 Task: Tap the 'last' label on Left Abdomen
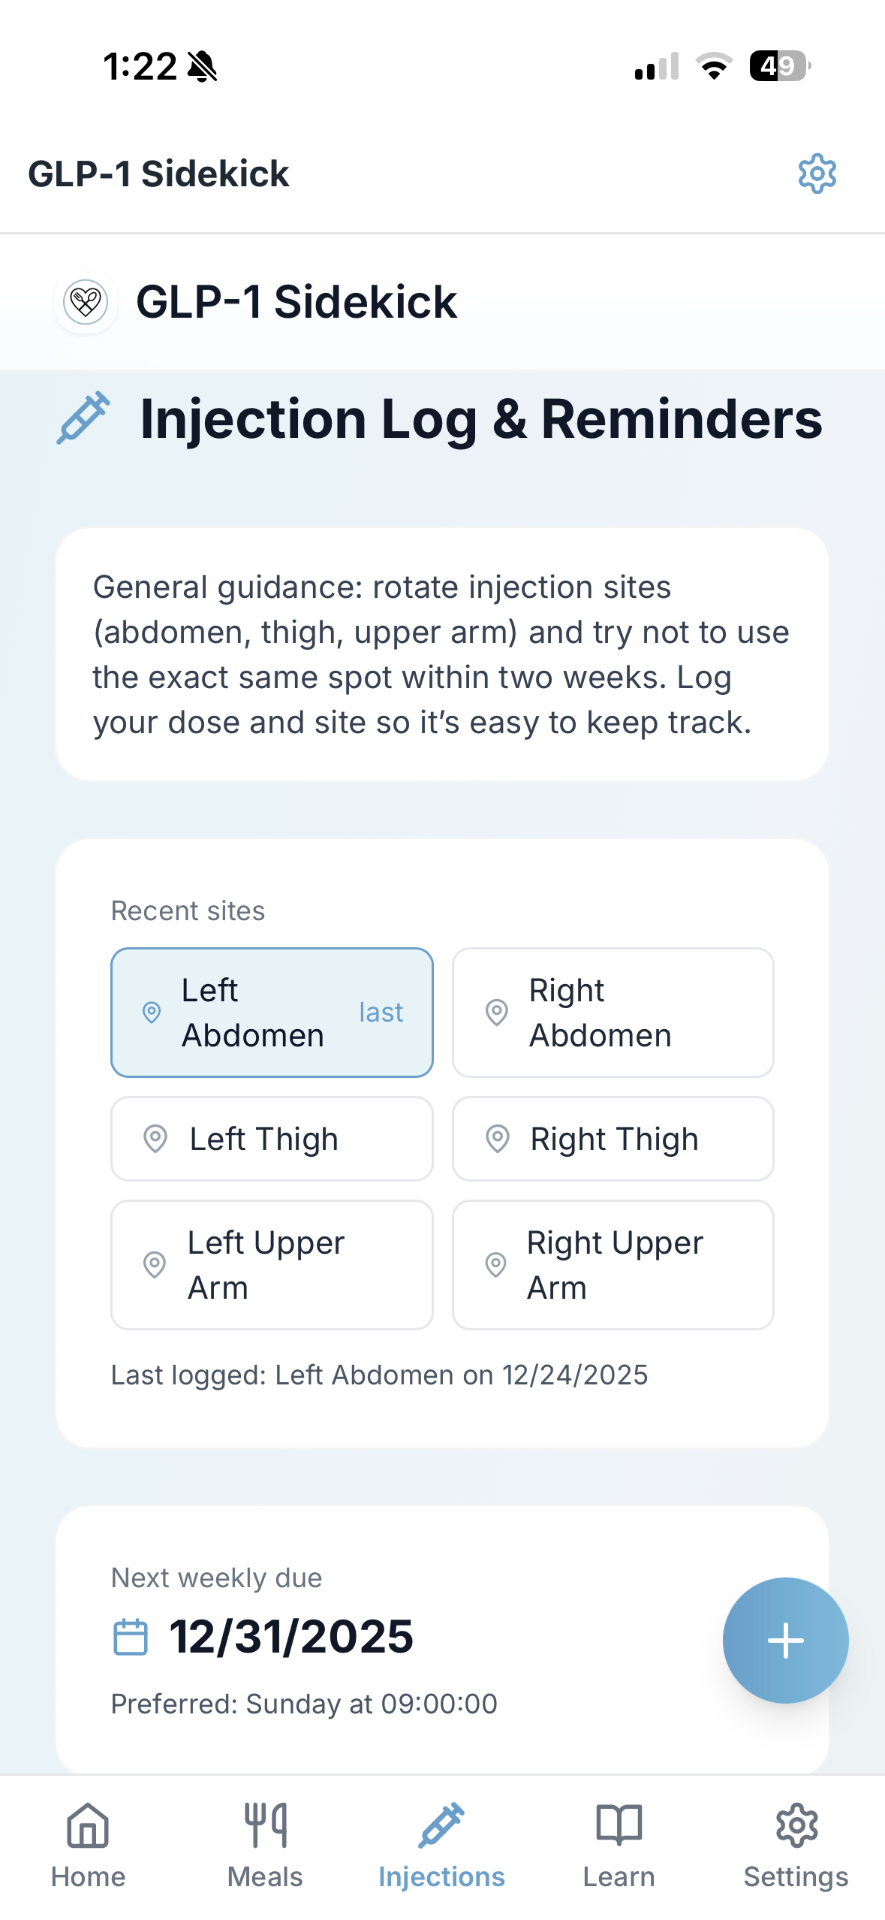(381, 1012)
